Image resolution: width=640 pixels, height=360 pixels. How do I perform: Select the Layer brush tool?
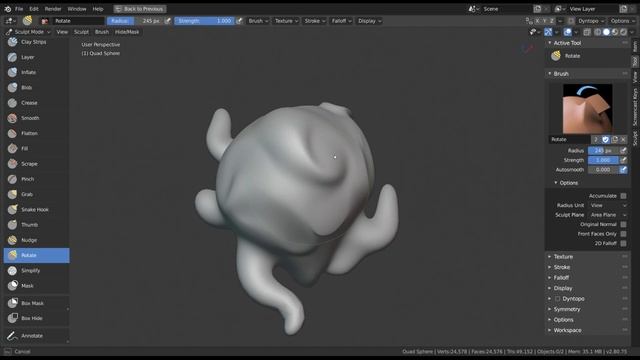point(36,57)
